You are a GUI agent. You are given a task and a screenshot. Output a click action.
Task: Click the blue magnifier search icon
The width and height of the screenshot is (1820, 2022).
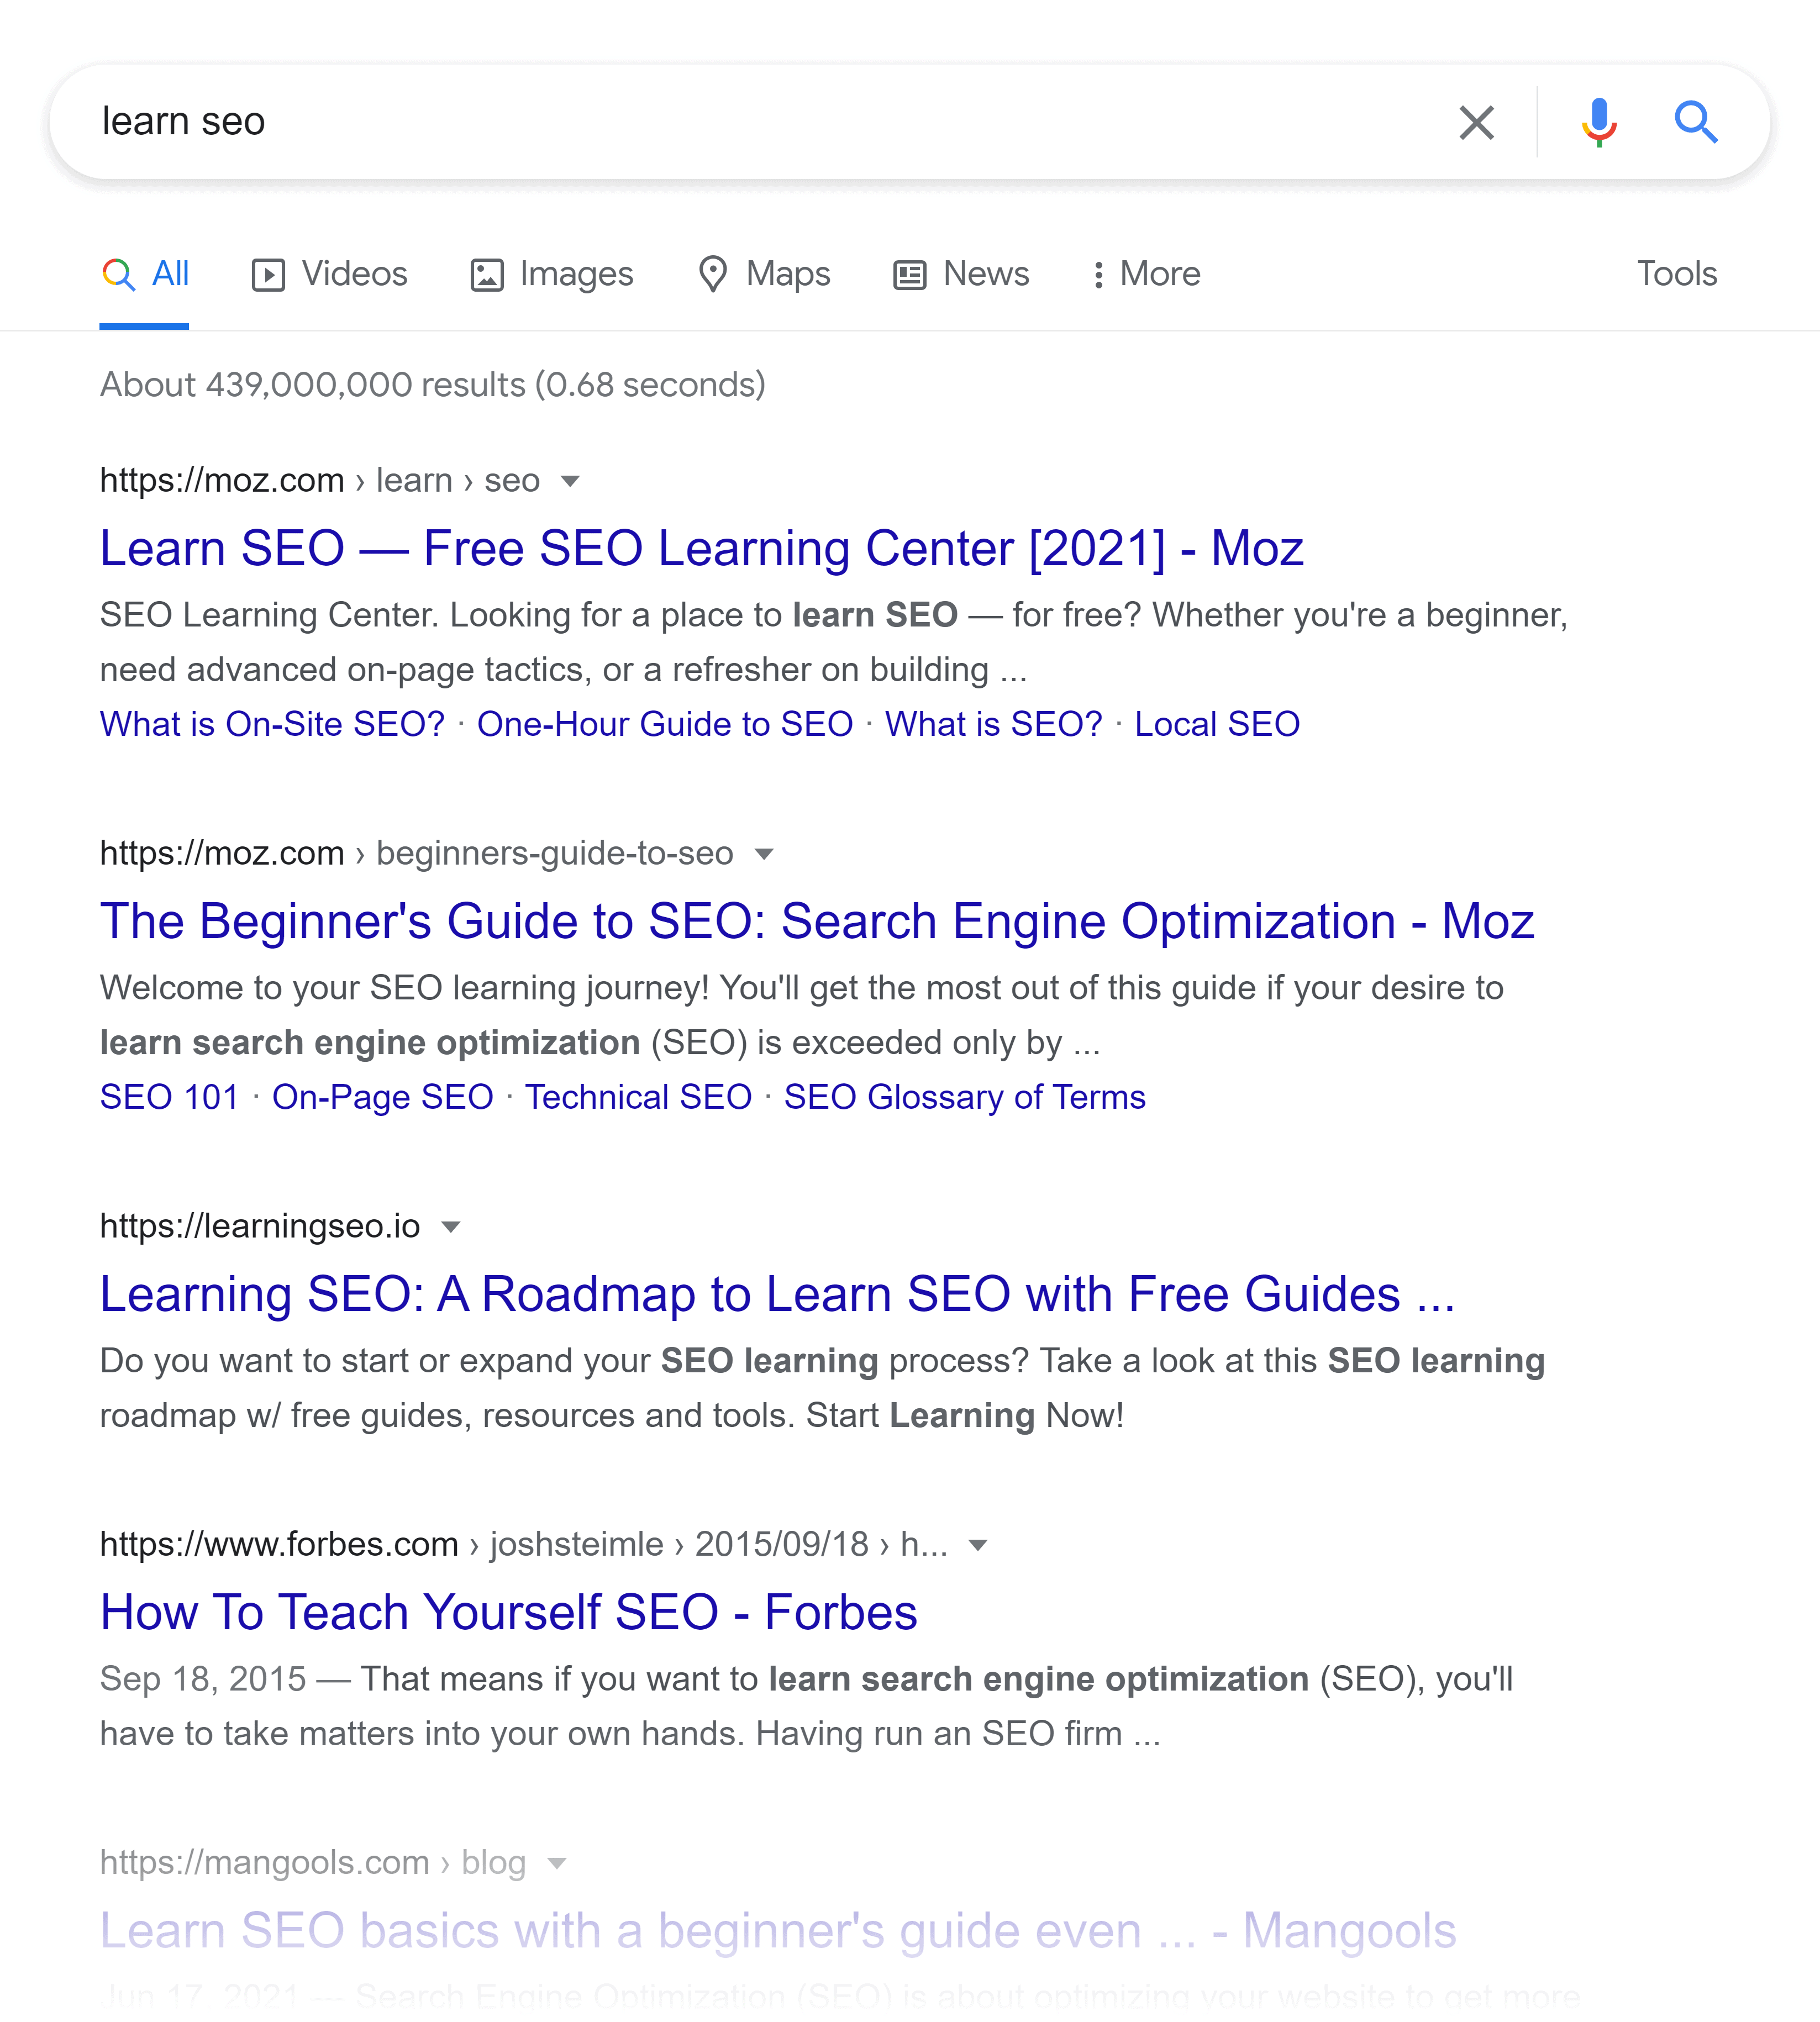point(1696,122)
